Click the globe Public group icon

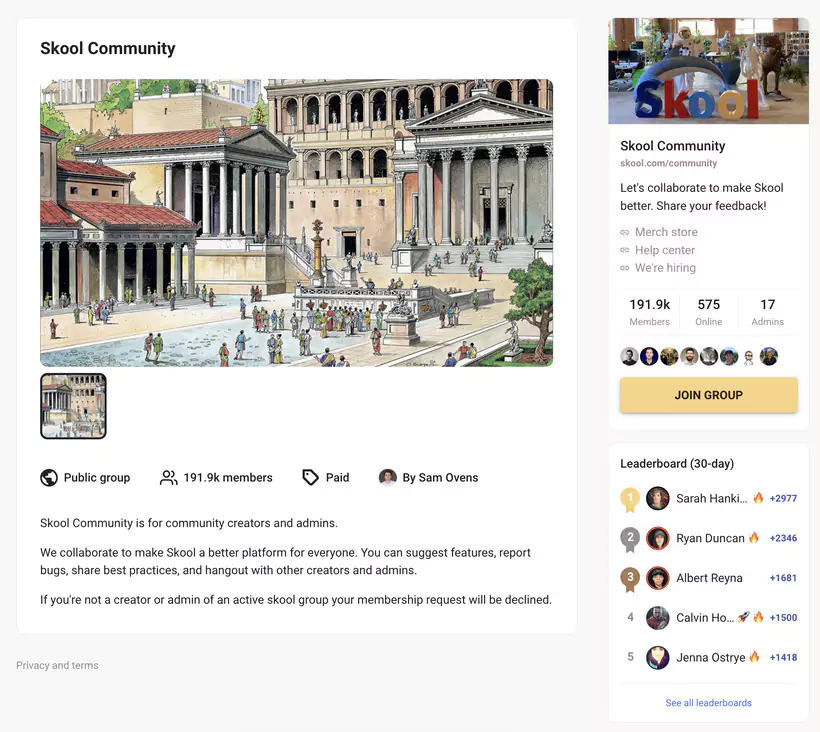[49, 477]
